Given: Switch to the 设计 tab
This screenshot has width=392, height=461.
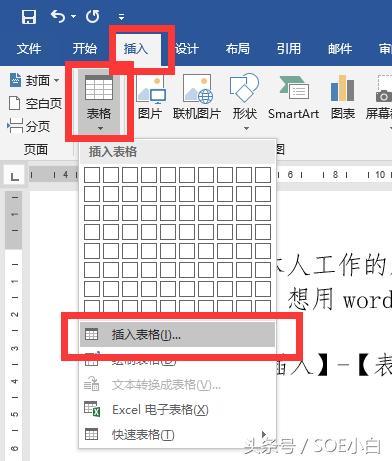Looking at the screenshot, I should point(187,49).
